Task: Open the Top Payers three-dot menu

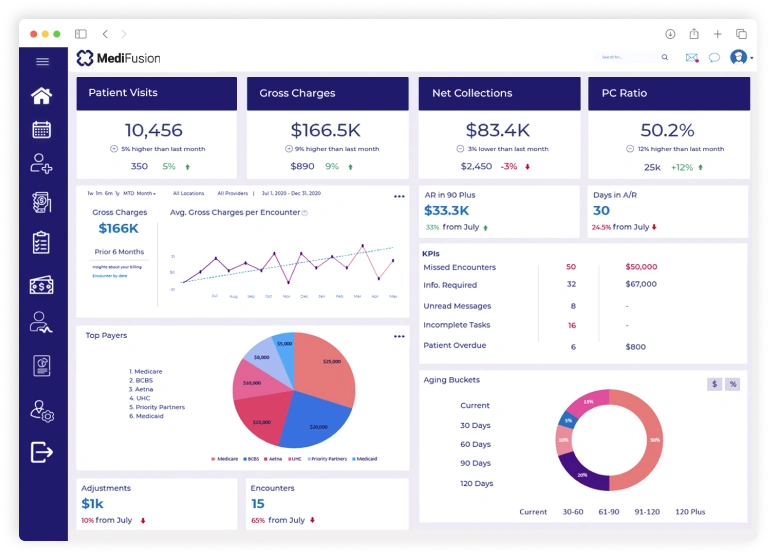Action: 399,336
